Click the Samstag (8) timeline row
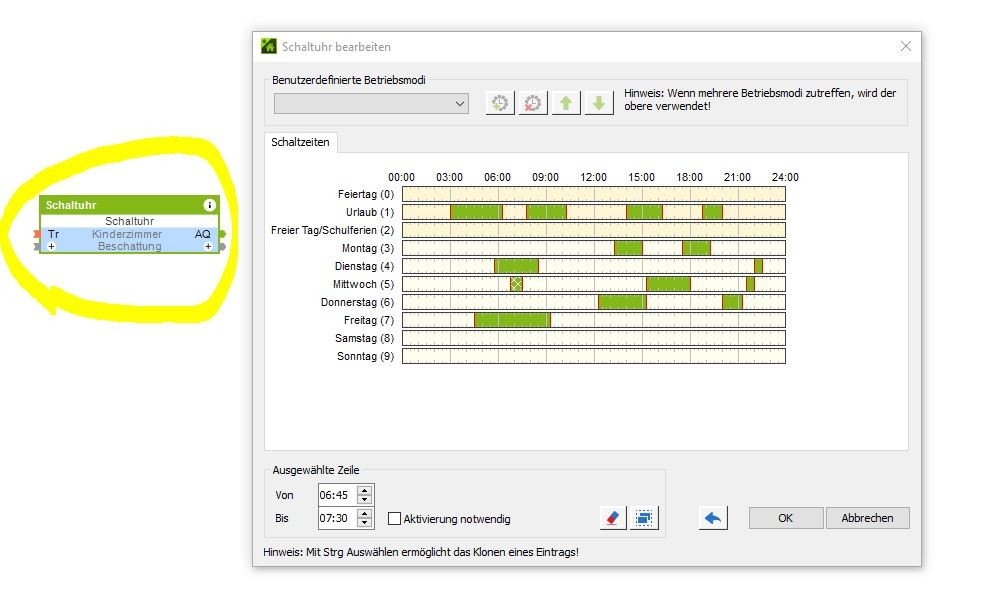This screenshot has height=592, width=991. pyautogui.click(x=594, y=338)
